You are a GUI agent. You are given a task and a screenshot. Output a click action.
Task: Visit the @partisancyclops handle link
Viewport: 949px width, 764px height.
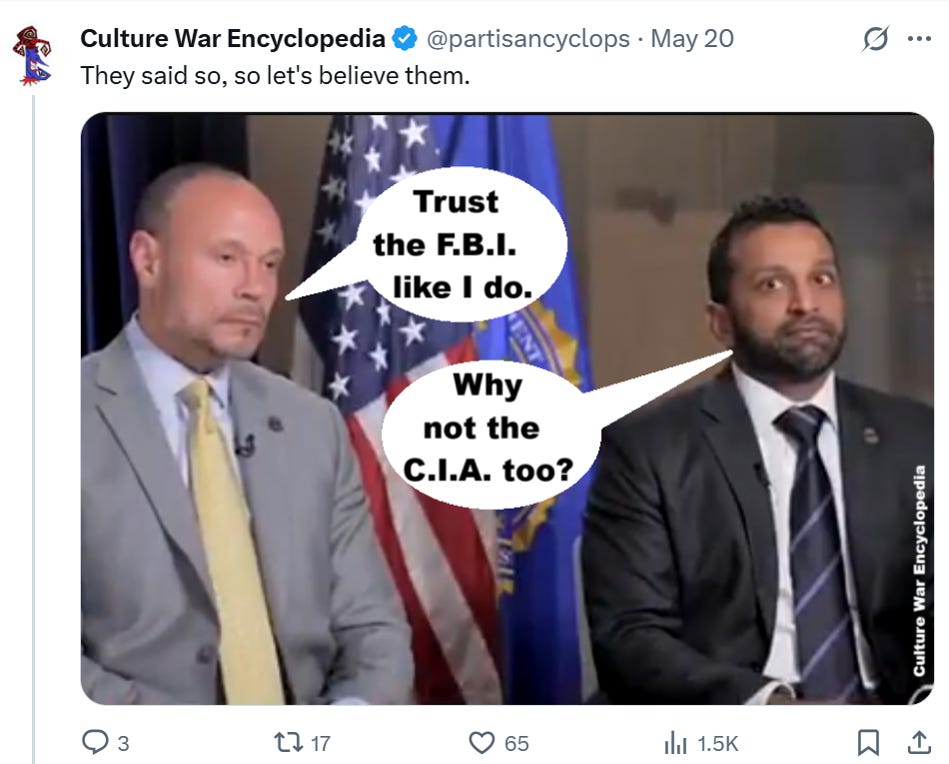pos(528,39)
